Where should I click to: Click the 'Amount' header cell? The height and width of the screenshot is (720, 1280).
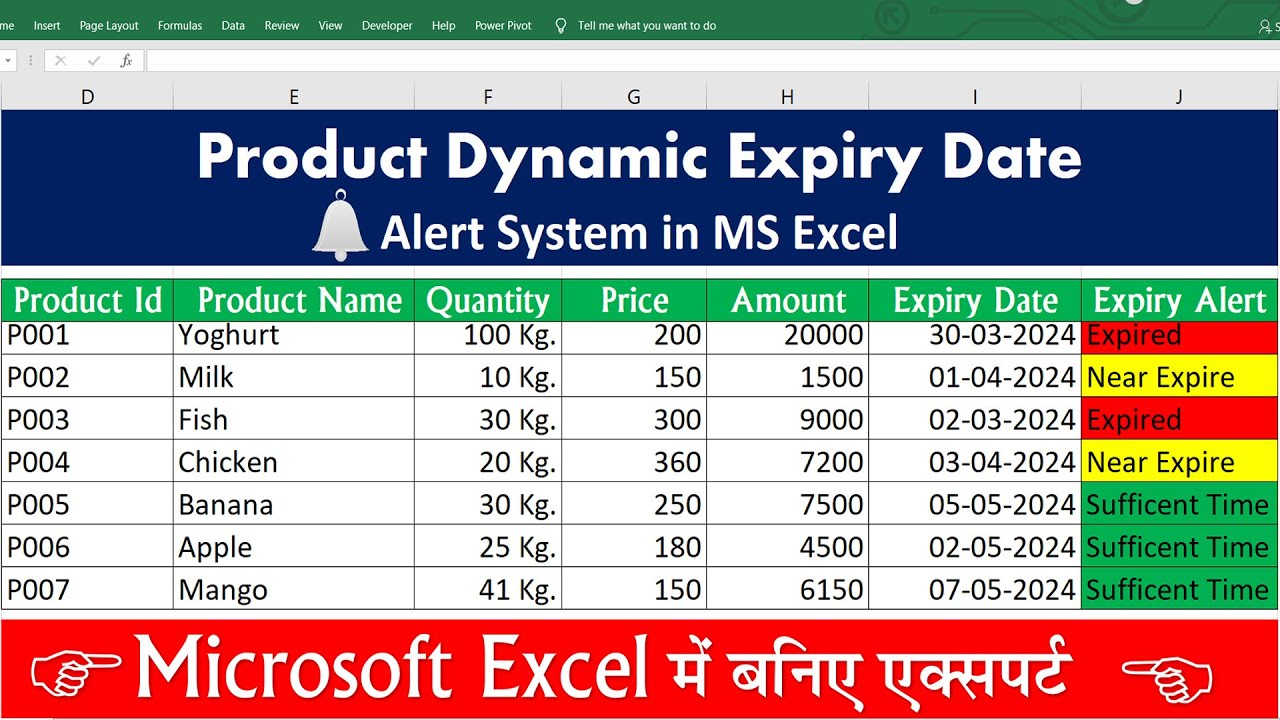click(x=787, y=300)
